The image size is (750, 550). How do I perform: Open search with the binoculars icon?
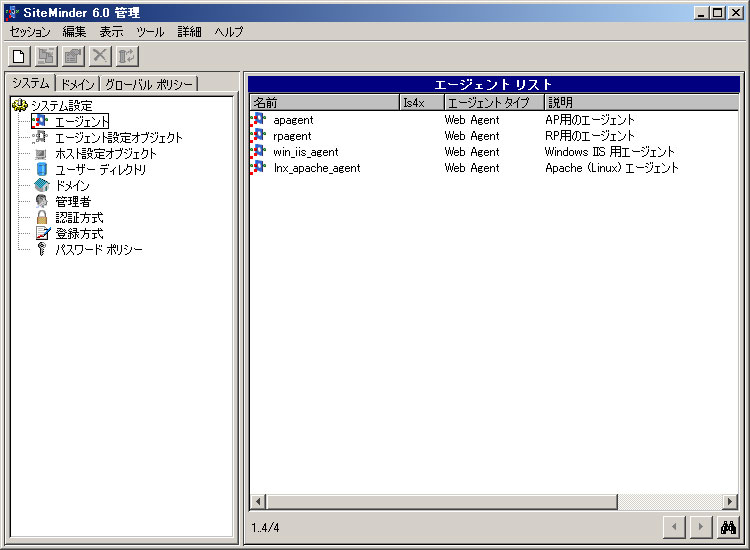click(x=728, y=527)
